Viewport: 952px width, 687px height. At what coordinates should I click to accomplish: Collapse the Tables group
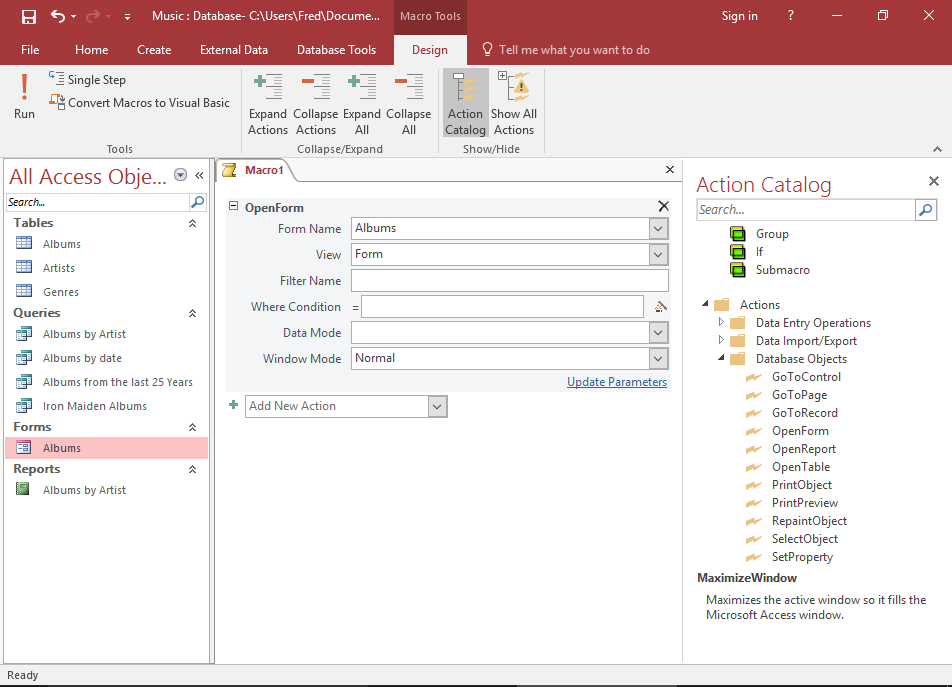click(x=192, y=223)
